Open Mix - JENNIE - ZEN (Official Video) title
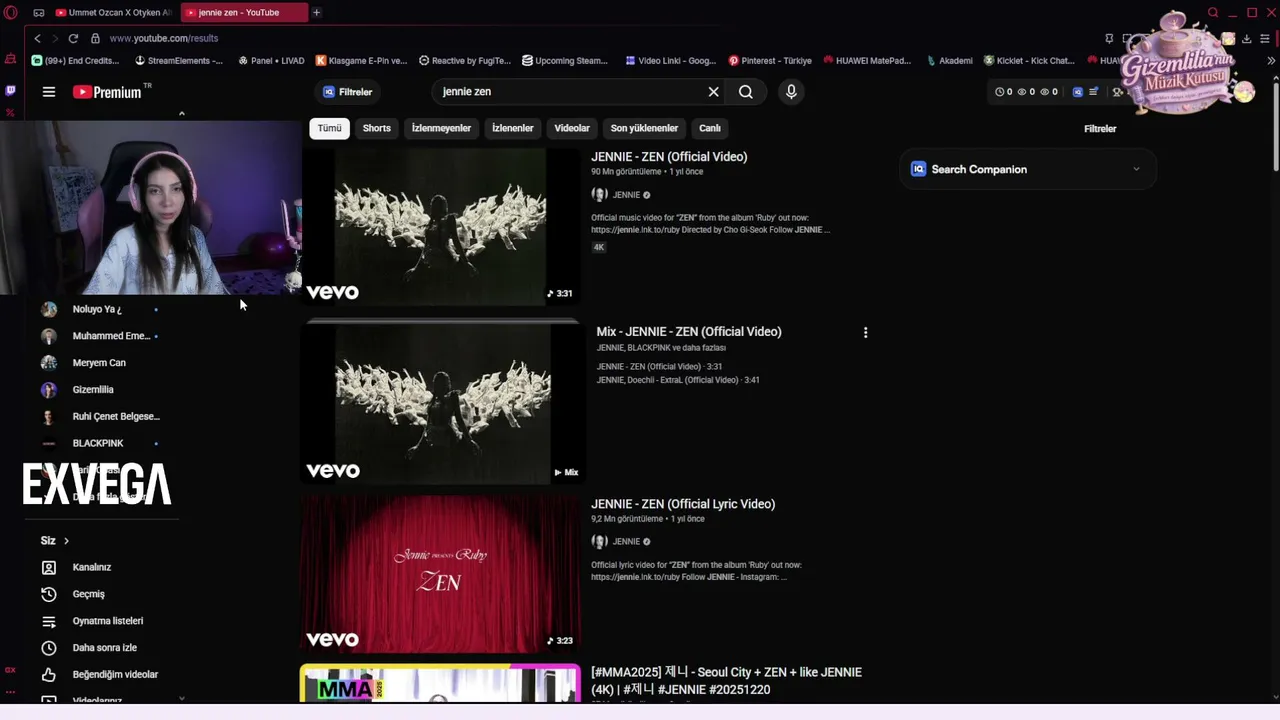This screenshot has height=720, width=1280. [689, 332]
